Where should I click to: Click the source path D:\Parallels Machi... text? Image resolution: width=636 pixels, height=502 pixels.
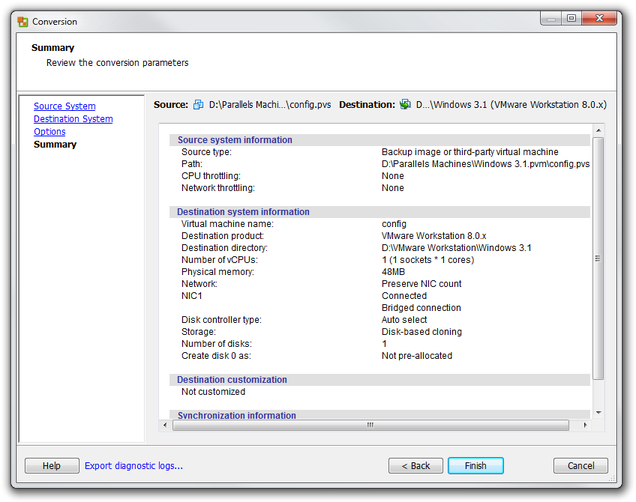270,105
